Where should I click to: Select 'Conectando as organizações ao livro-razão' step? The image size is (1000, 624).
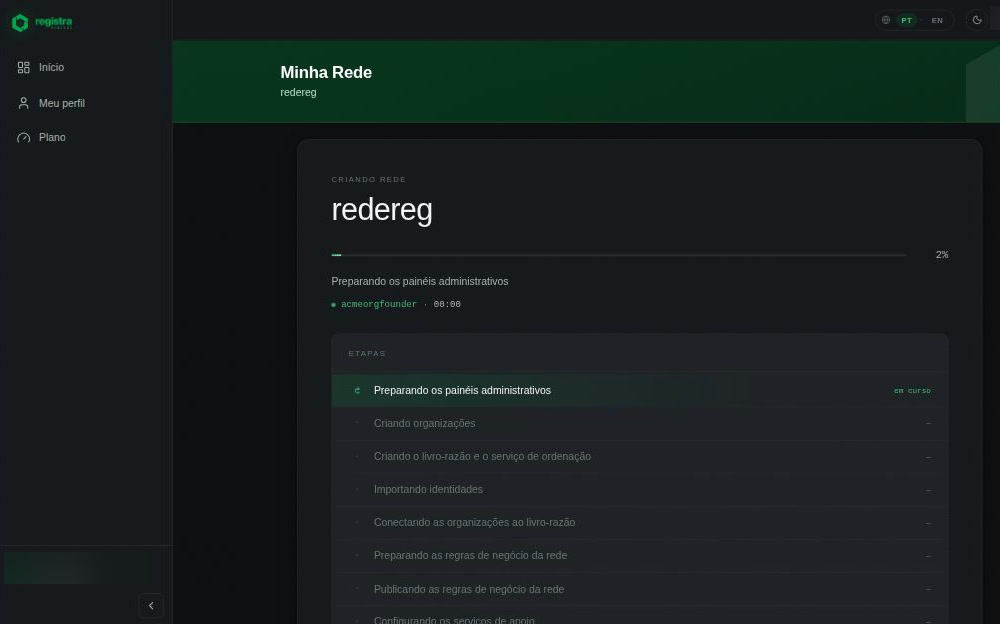(640, 523)
